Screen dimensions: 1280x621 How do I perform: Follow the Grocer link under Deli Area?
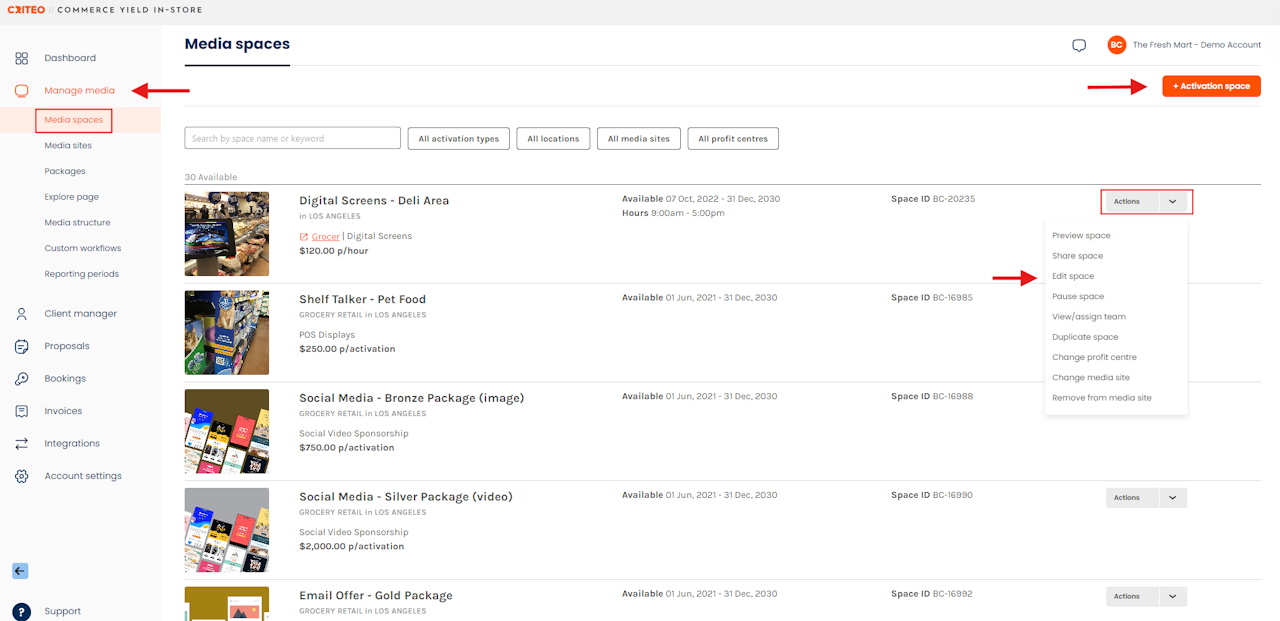[x=325, y=237]
